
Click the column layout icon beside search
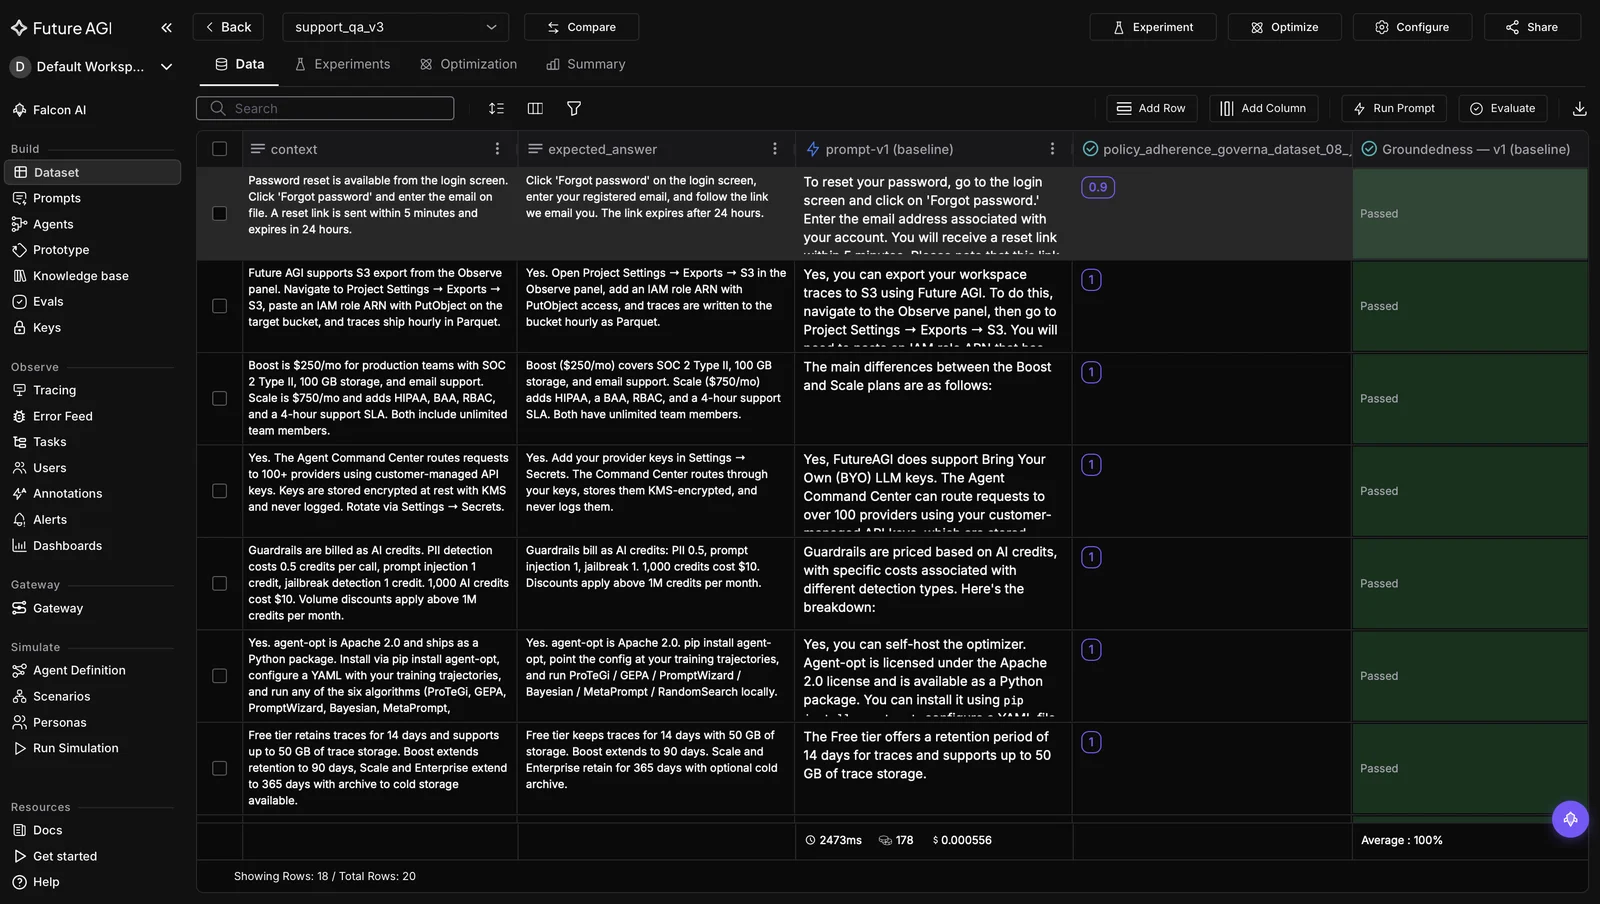(x=535, y=108)
